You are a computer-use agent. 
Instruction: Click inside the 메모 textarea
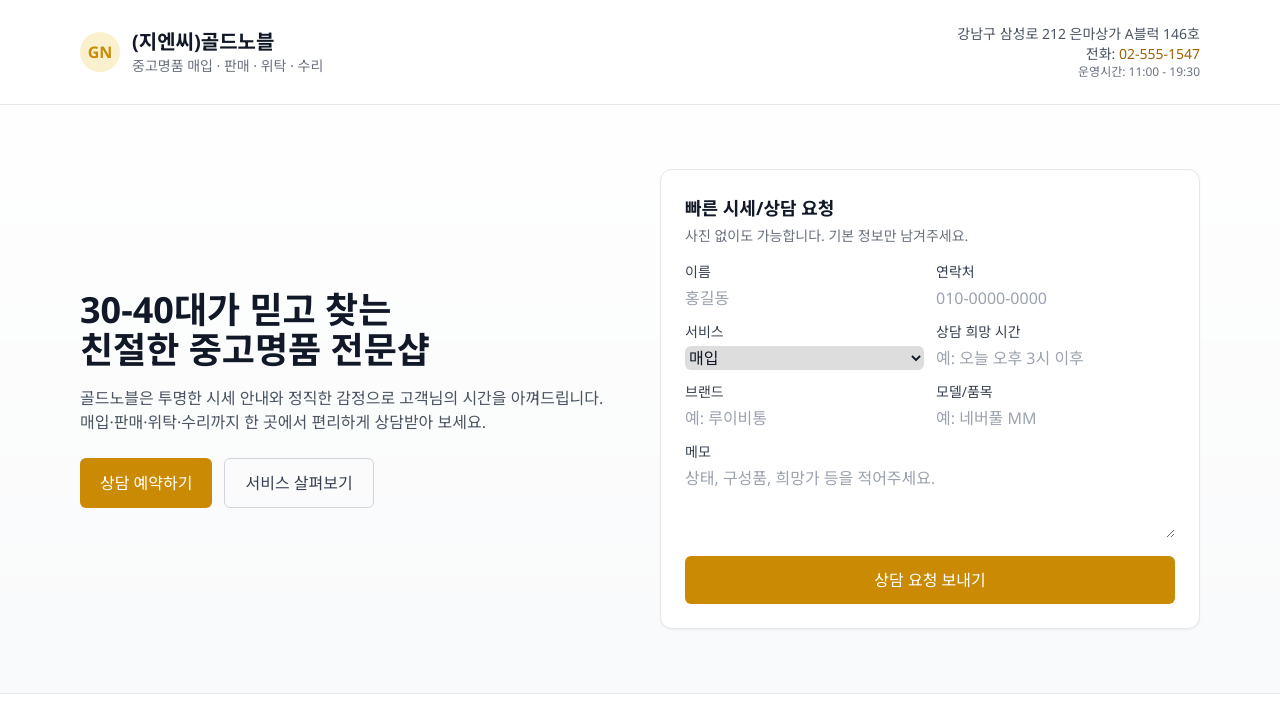click(929, 502)
